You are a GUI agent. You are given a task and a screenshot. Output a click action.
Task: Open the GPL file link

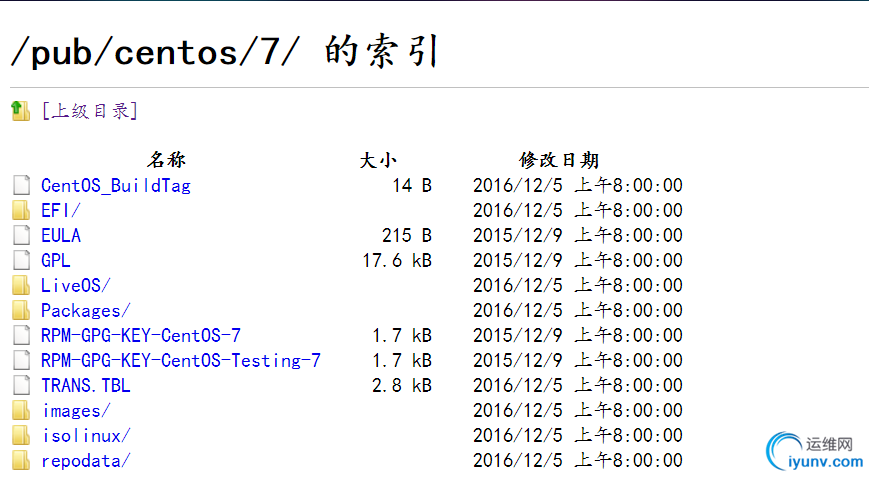(56, 261)
